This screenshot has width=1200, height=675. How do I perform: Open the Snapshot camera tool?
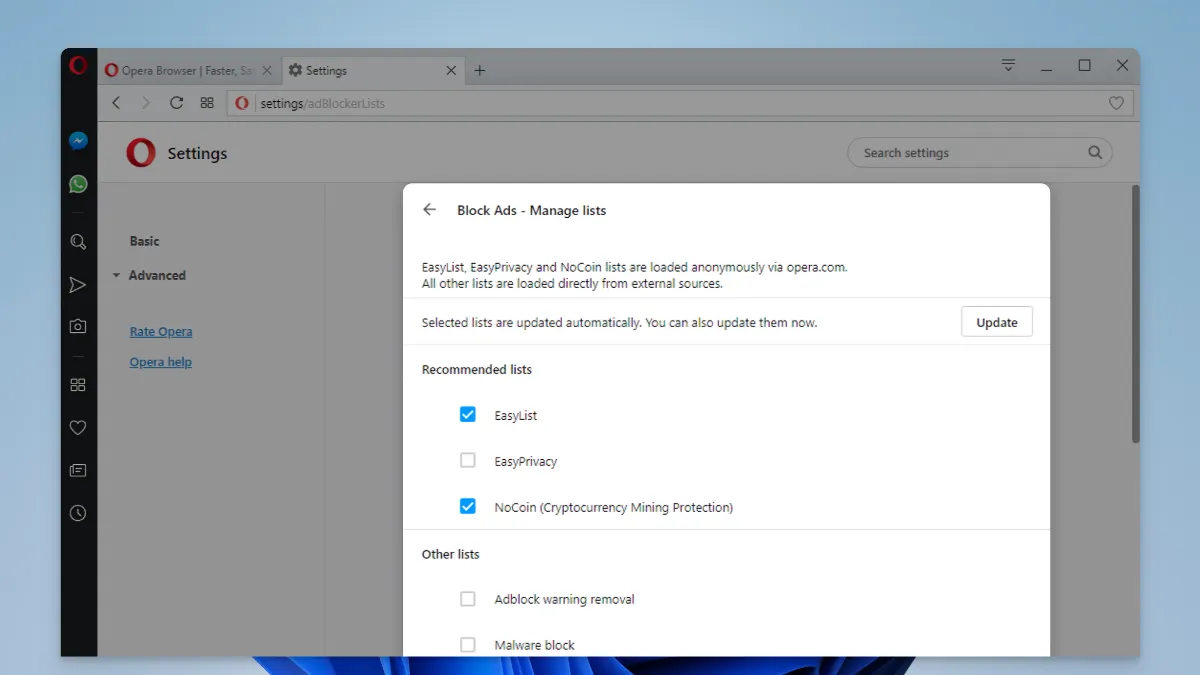coord(78,326)
